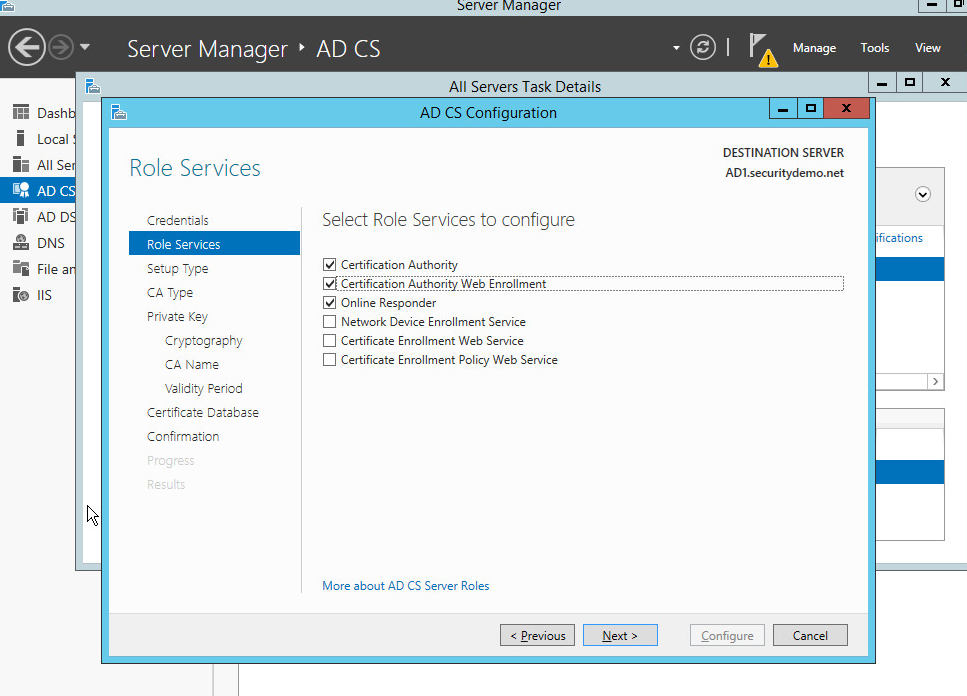Go back with the Server Manager back arrow
The image size is (967, 696).
point(27,47)
